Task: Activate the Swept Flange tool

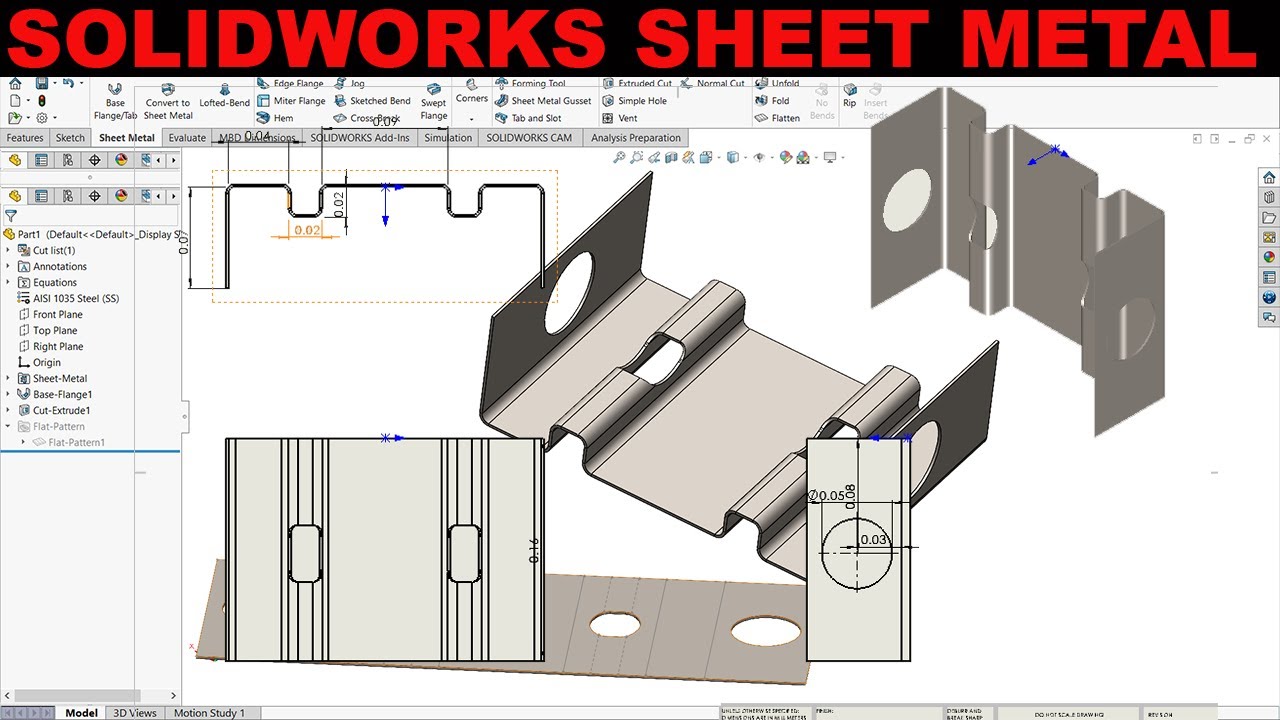Action: tap(434, 101)
